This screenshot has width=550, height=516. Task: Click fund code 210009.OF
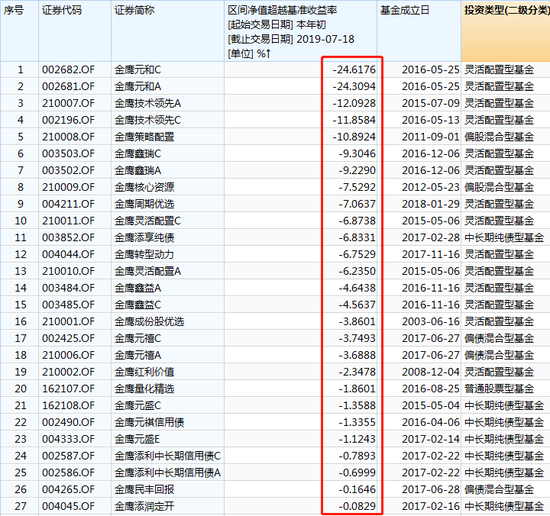point(68,187)
